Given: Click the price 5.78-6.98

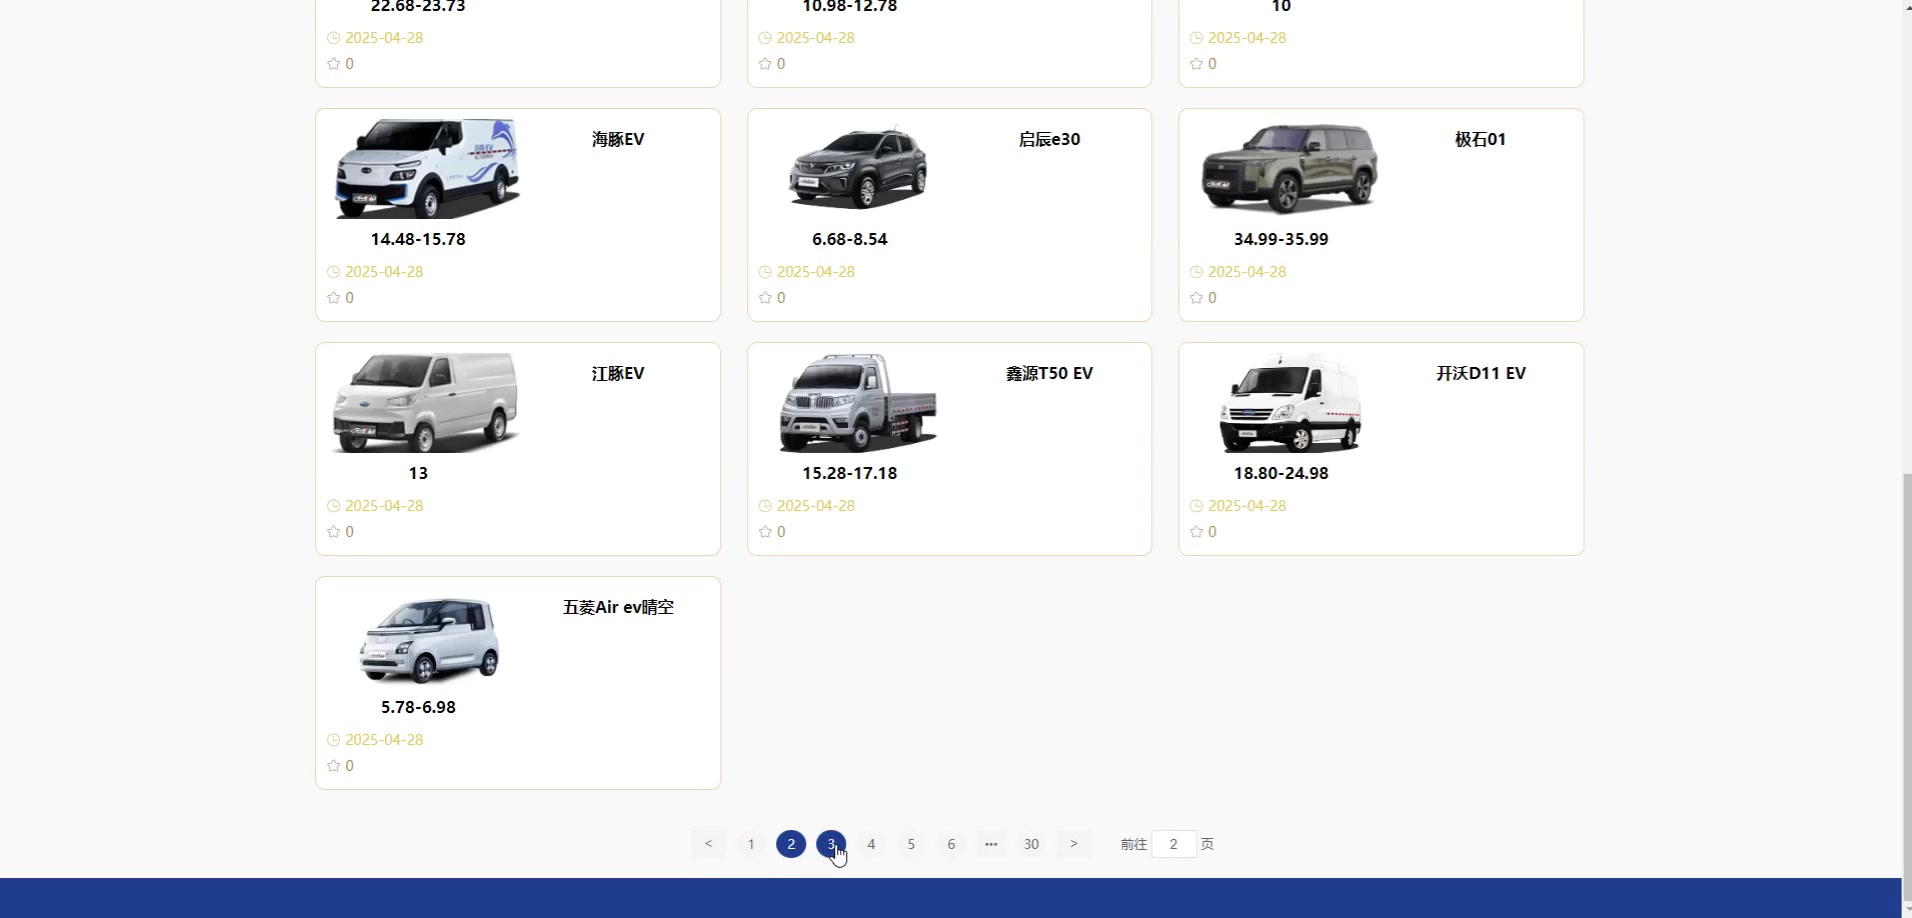Looking at the screenshot, I should (418, 707).
